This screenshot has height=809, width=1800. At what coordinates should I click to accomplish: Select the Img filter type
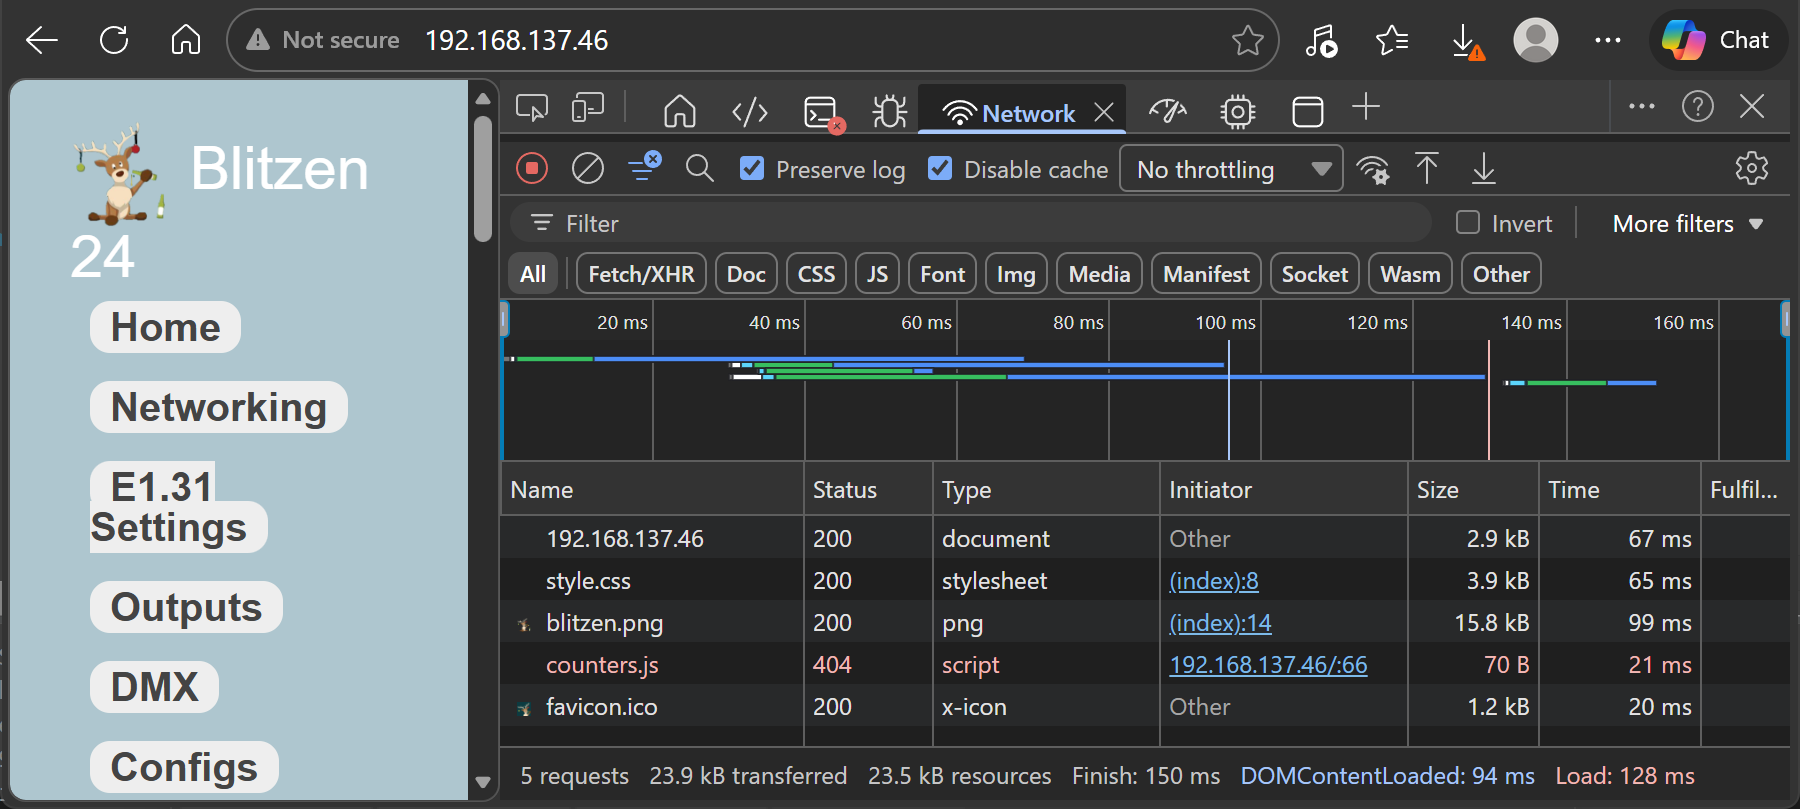pyautogui.click(x=1016, y=274)
